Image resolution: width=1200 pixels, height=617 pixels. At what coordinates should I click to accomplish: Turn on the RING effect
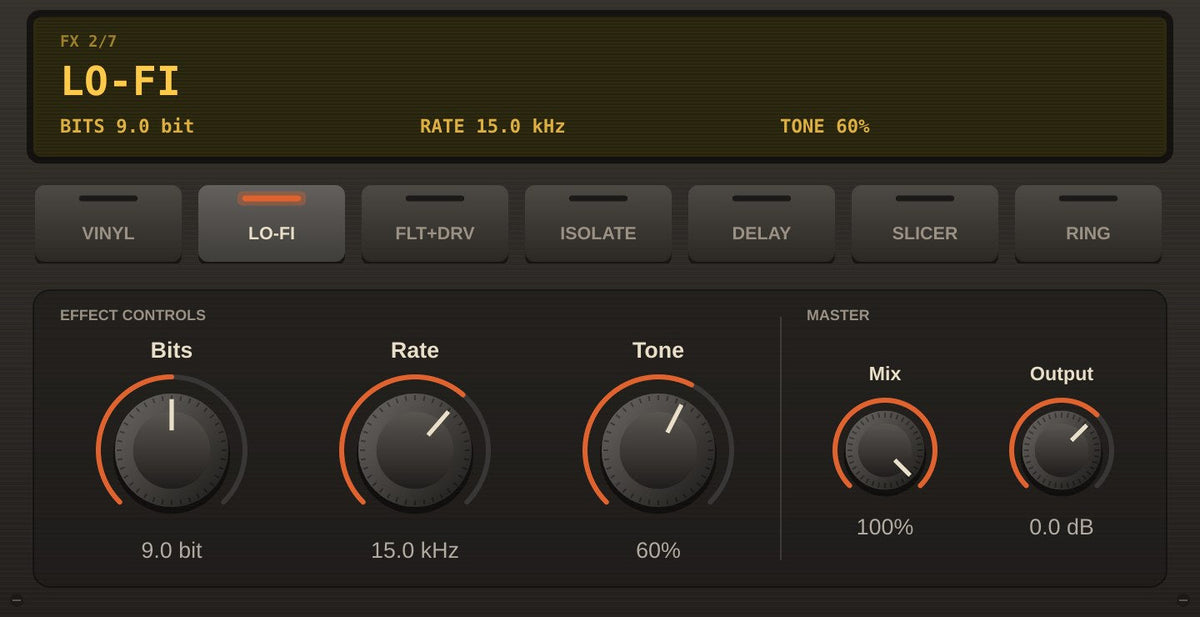(1088, 223)
